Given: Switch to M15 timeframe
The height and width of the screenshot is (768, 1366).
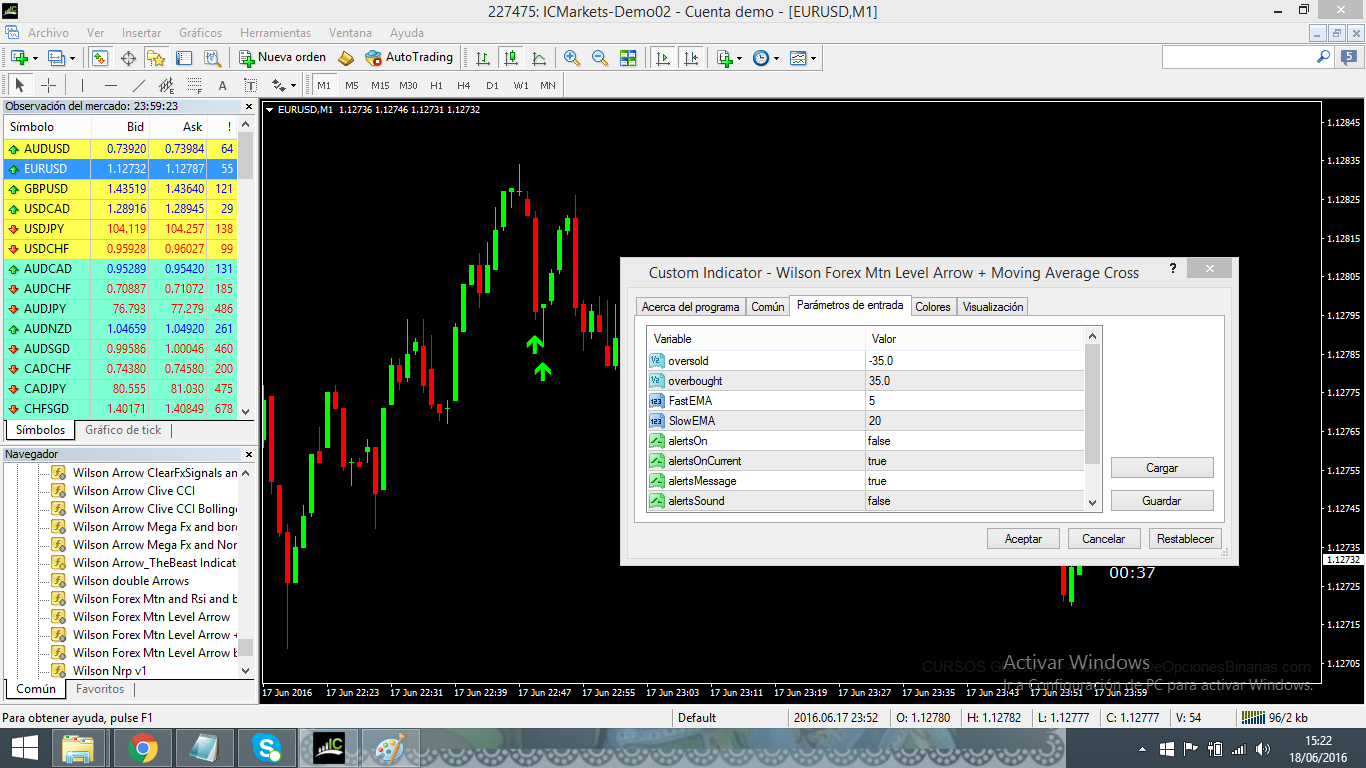Looking at the screenshot, I should click(380, 85).
